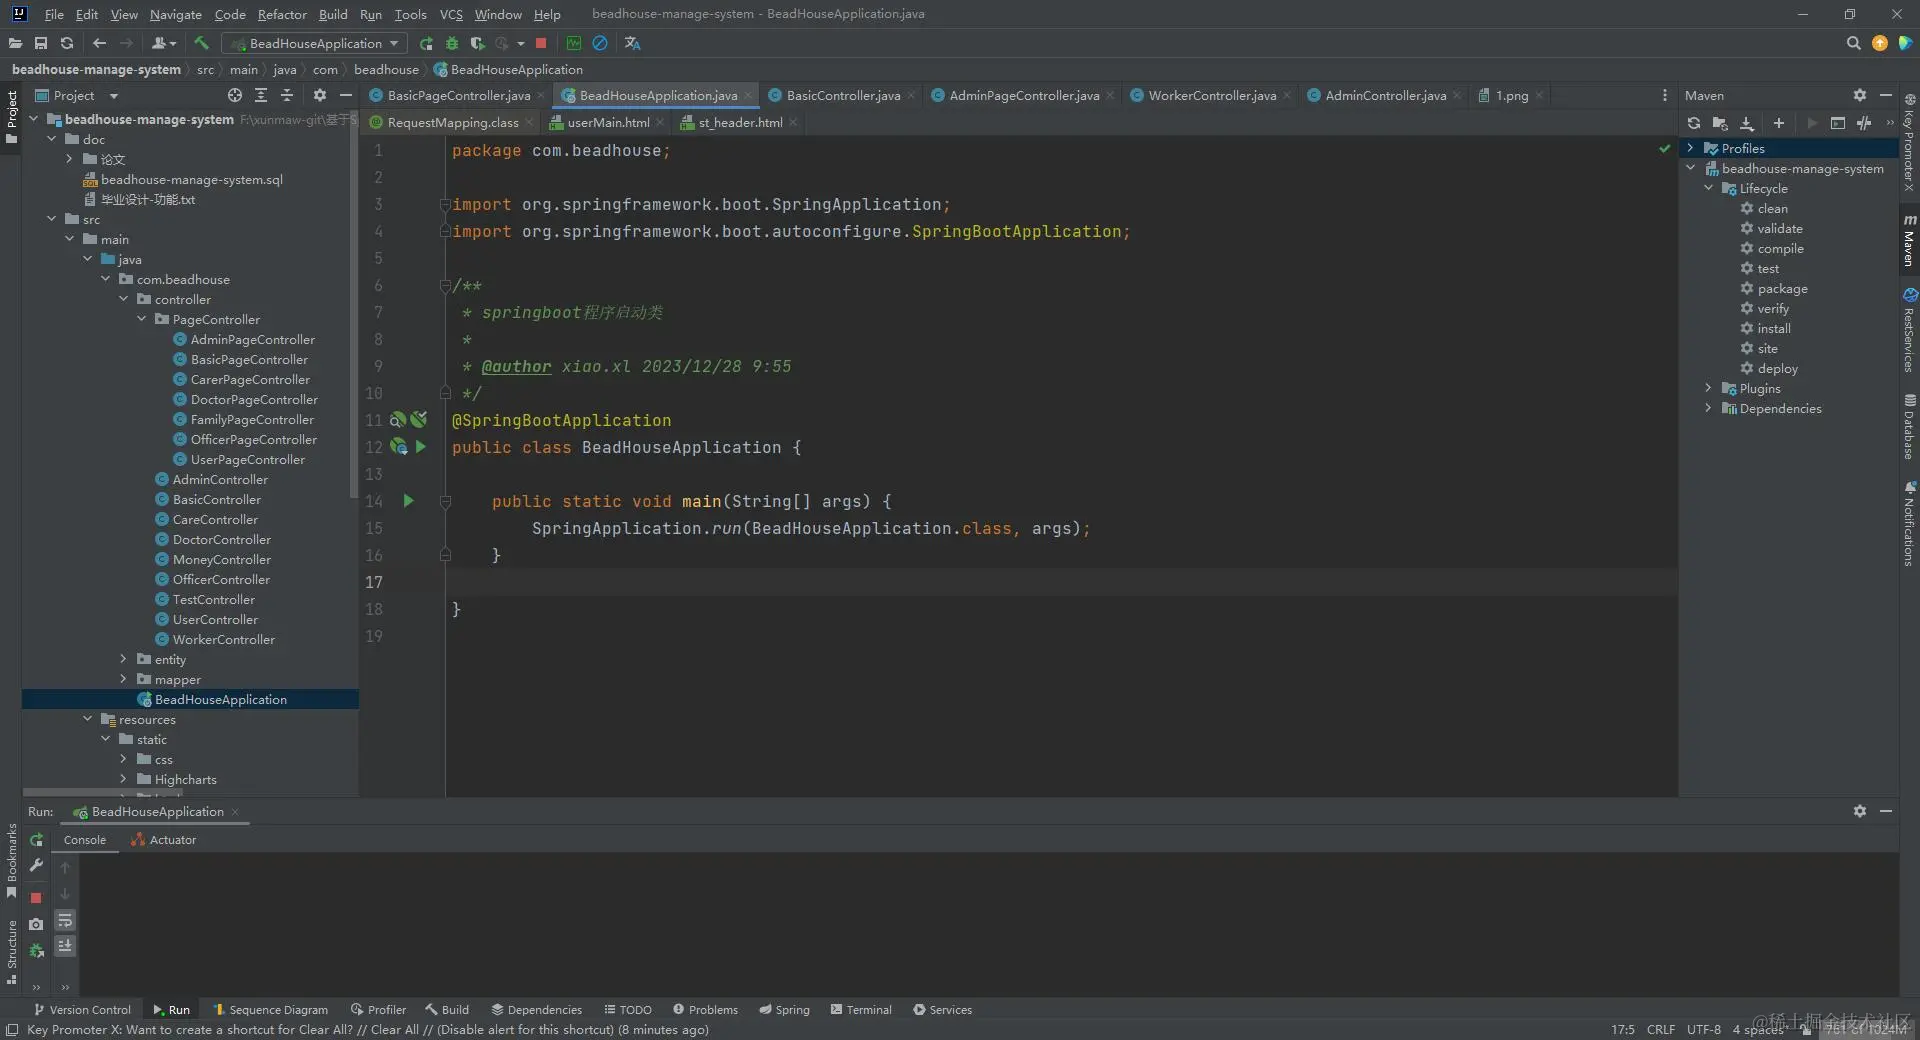
Task: Toggle Scroll to End in the console toolbar
Action: (x=65, y=946)
